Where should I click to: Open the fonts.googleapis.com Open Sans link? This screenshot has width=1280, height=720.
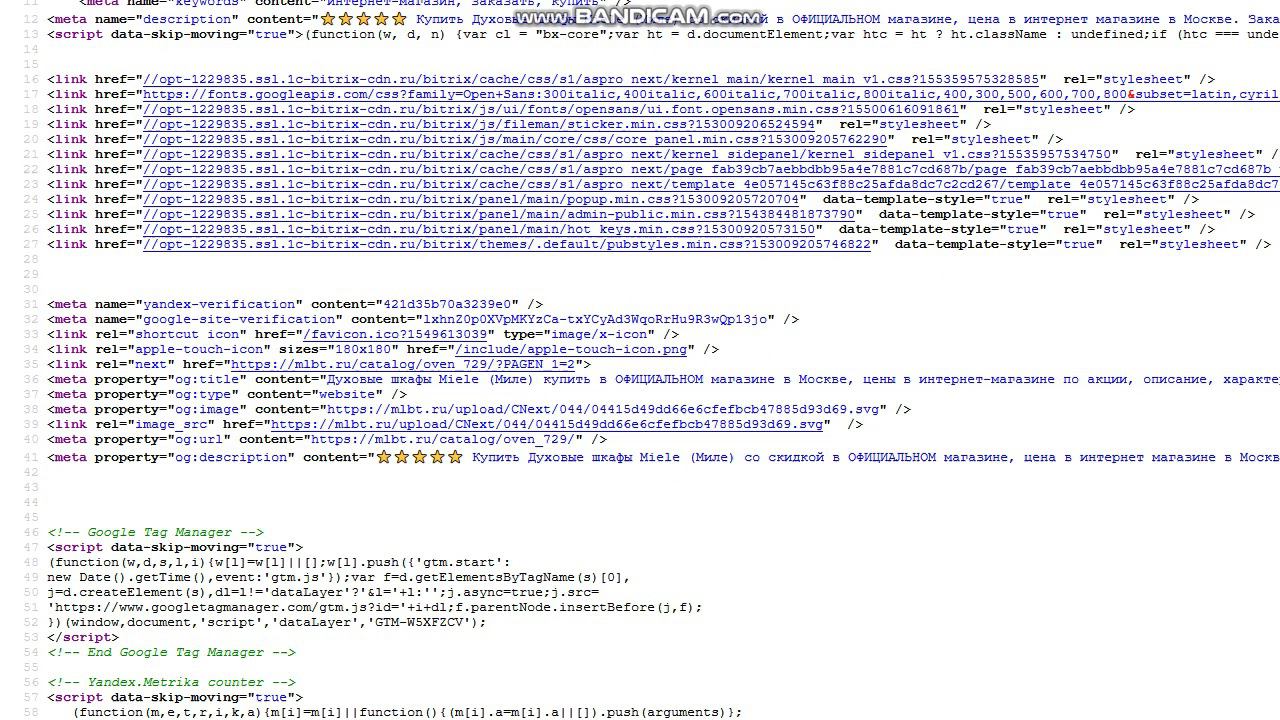click(x=711, y=94)
